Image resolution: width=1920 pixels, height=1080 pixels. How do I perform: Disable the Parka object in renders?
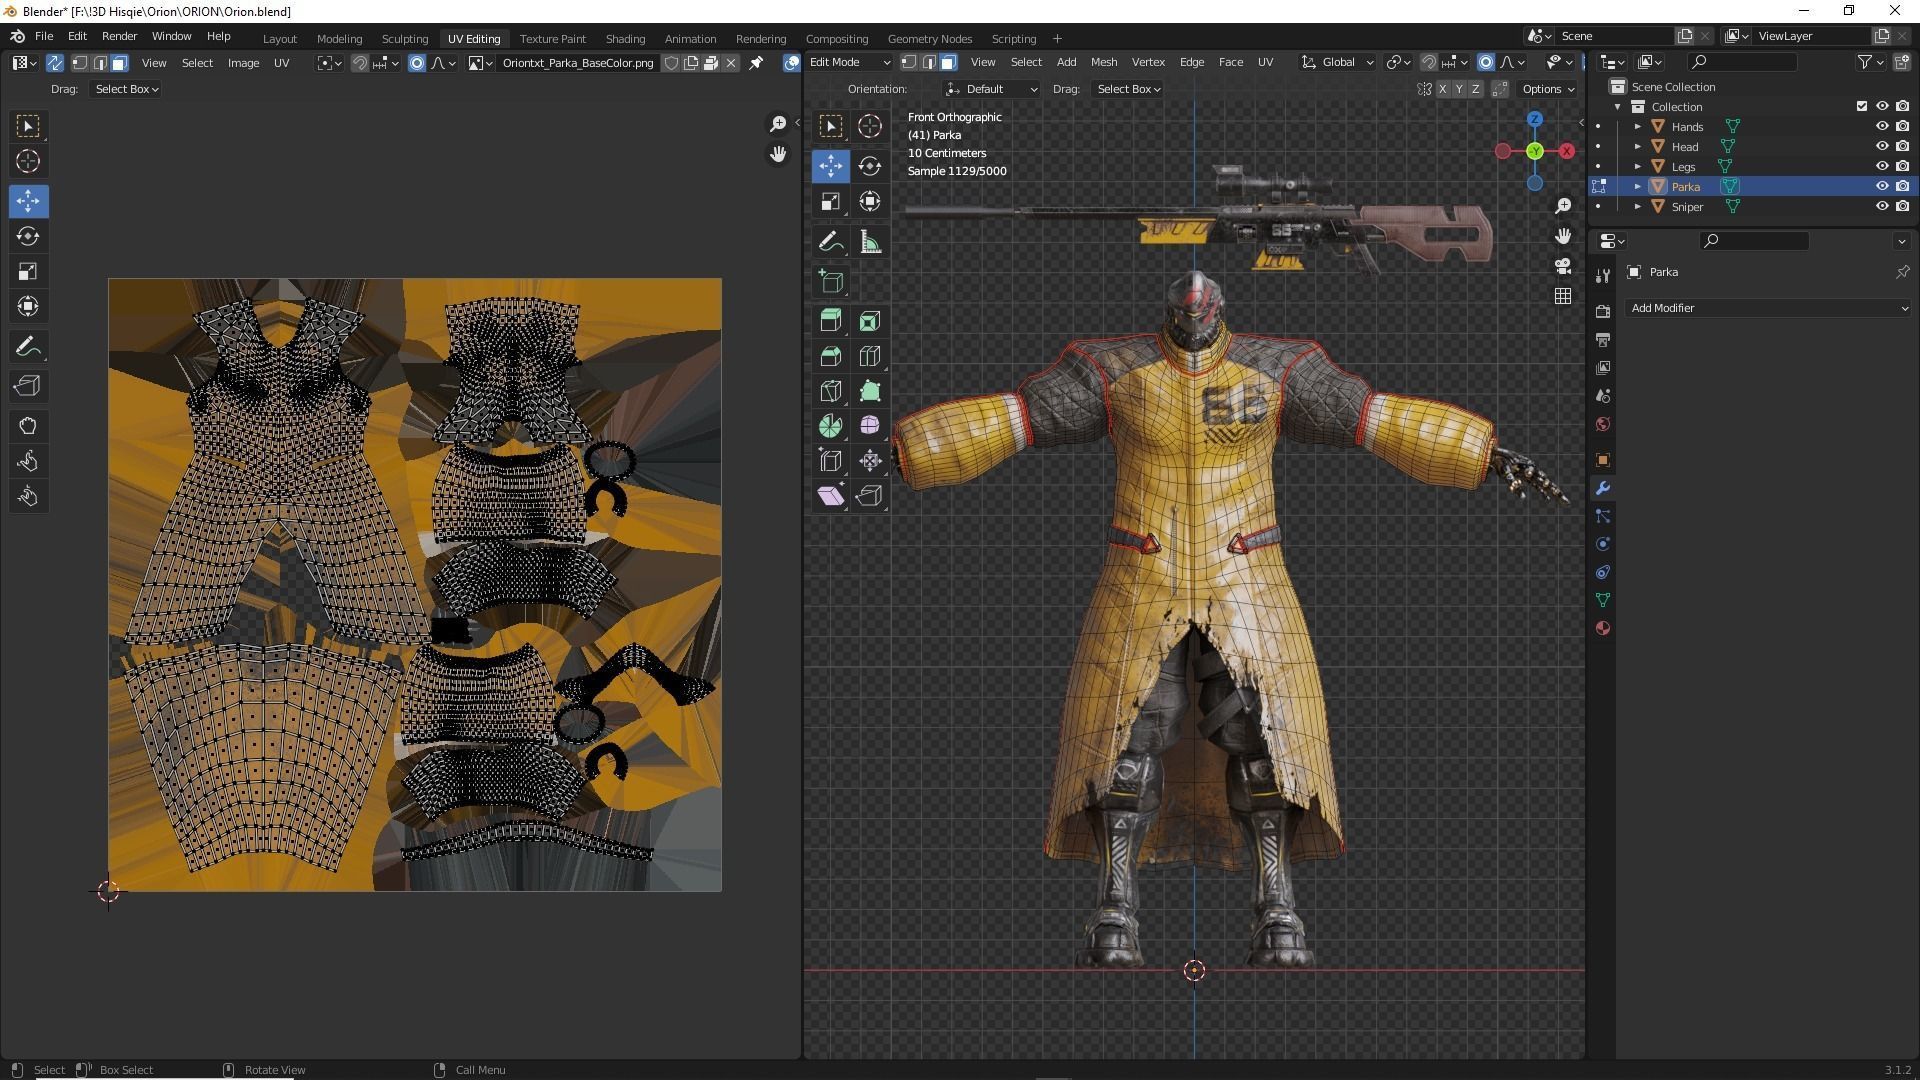tap(1903, 187)
